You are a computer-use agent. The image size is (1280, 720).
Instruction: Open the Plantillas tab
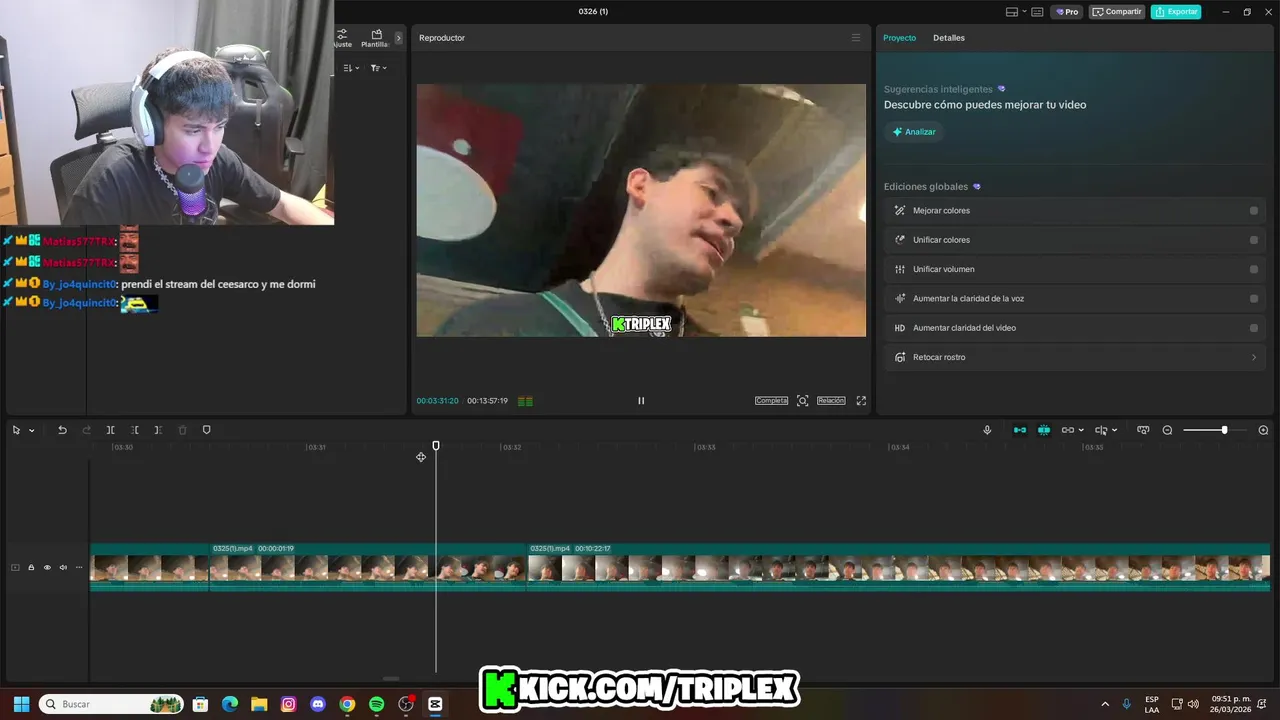(376, 38)
